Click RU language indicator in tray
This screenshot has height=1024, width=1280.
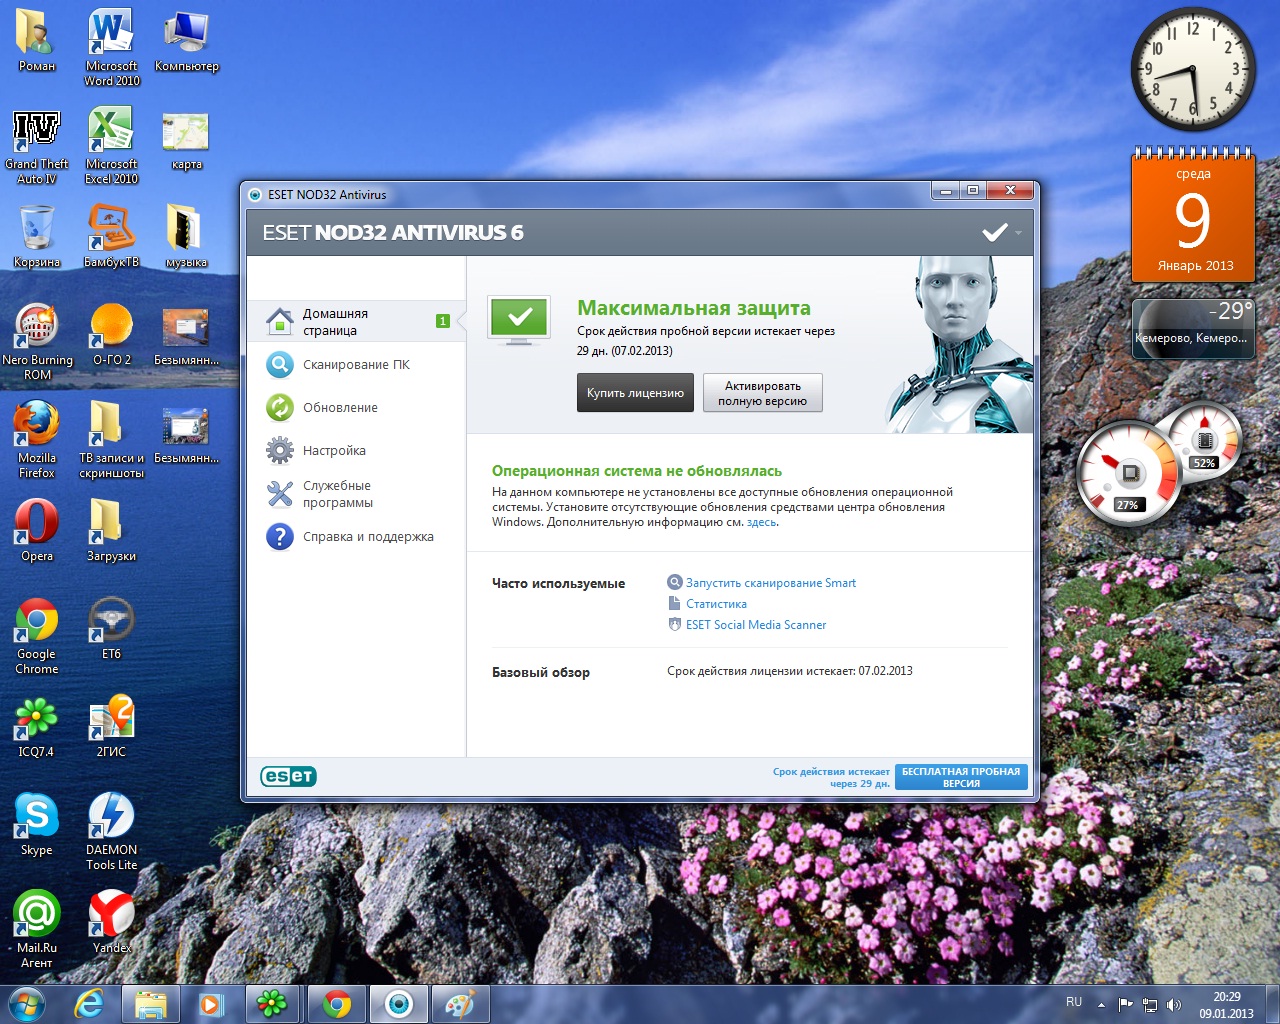click(x=1074, y=1002)
